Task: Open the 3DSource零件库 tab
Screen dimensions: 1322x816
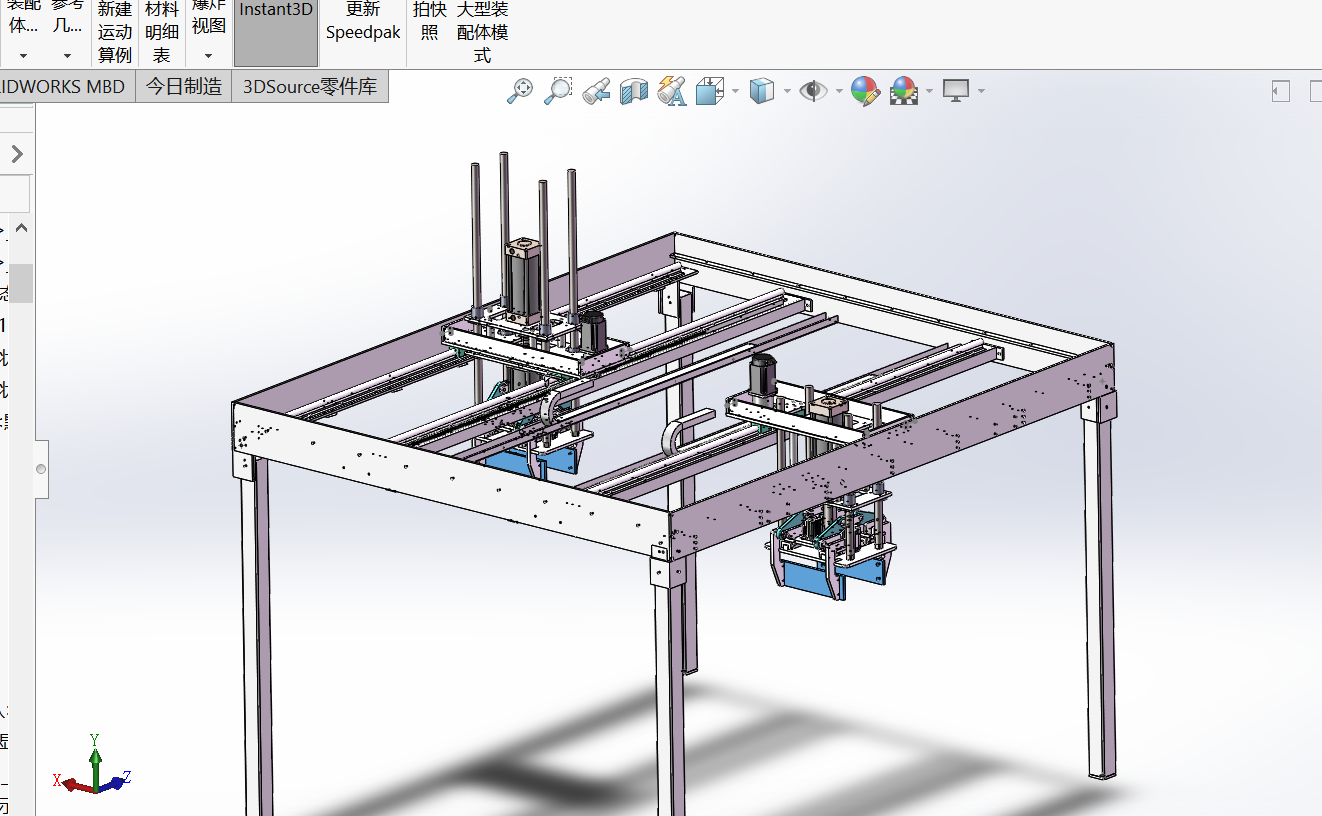Action: 310,87
